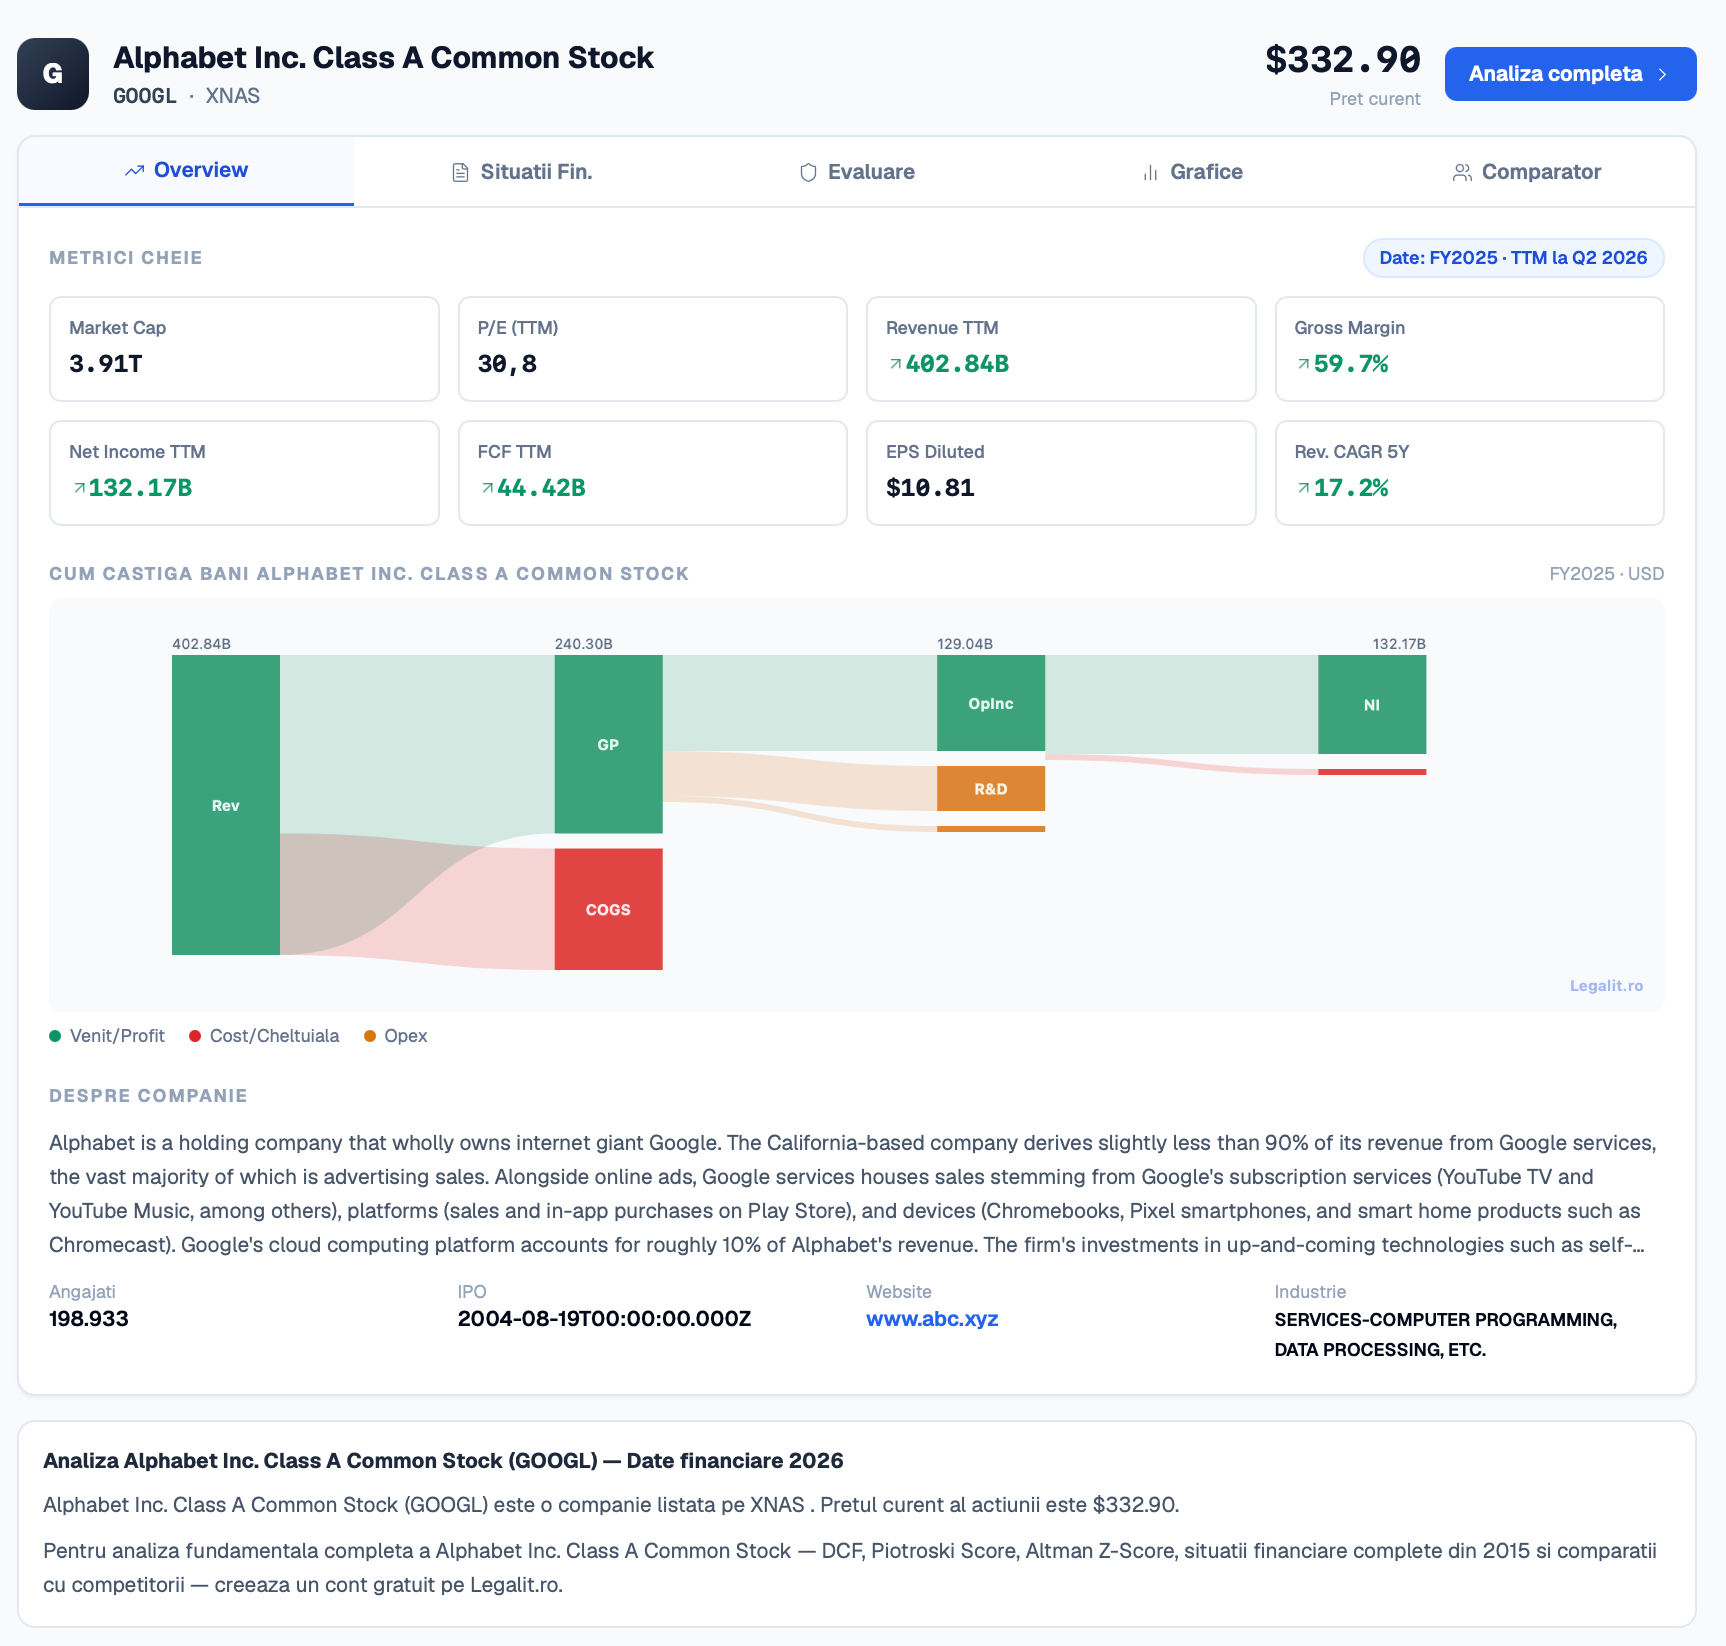This screenshot has height=1646, width=1726.
Task: Click the FCF TTM up-arrow icon
Action: point(487,488)
